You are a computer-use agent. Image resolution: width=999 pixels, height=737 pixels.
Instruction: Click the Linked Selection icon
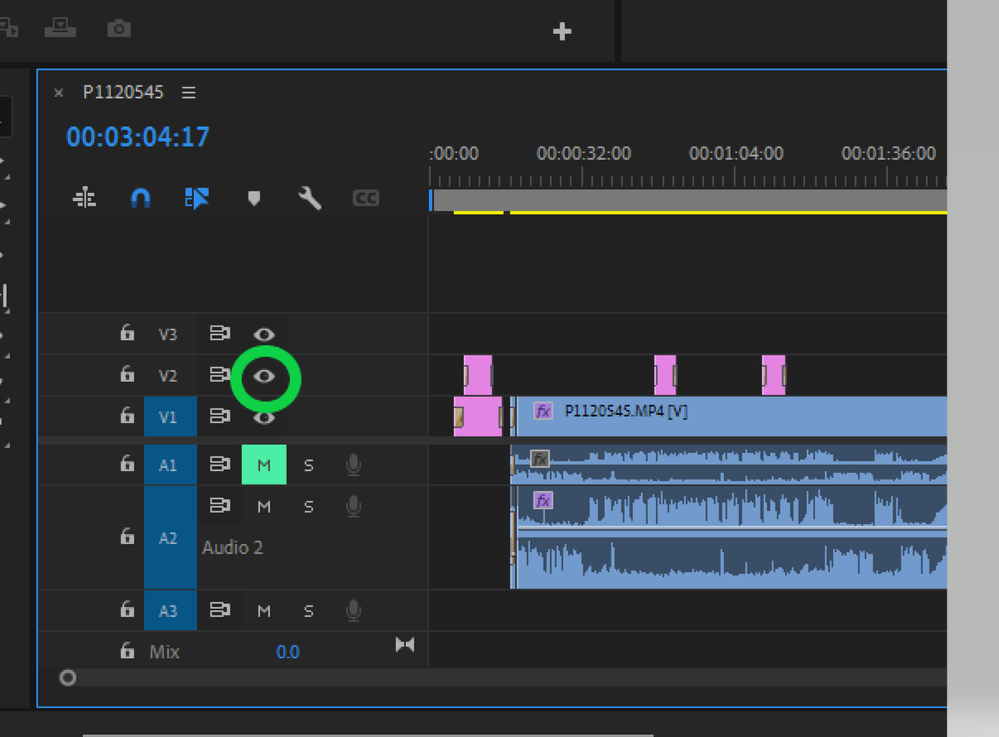tap(197, 198)
